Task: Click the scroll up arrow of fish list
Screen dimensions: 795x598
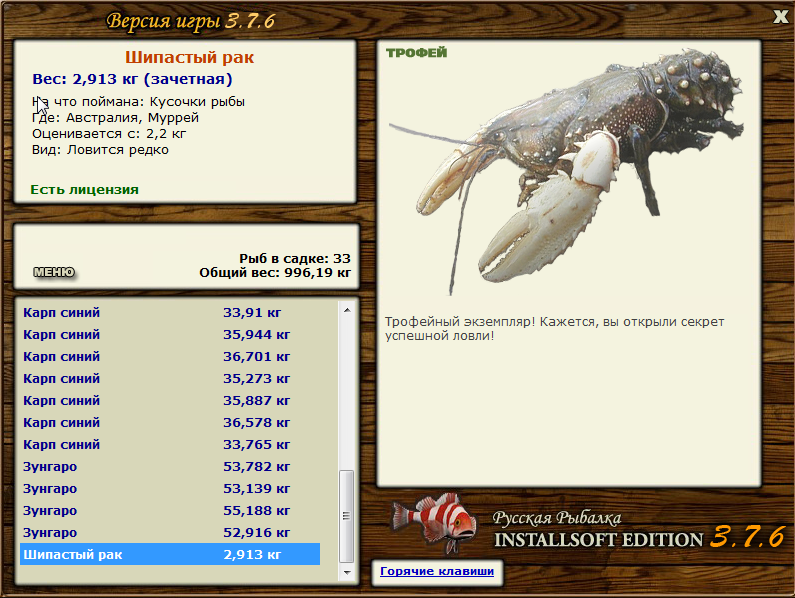Action: click(x=347, y=310)
